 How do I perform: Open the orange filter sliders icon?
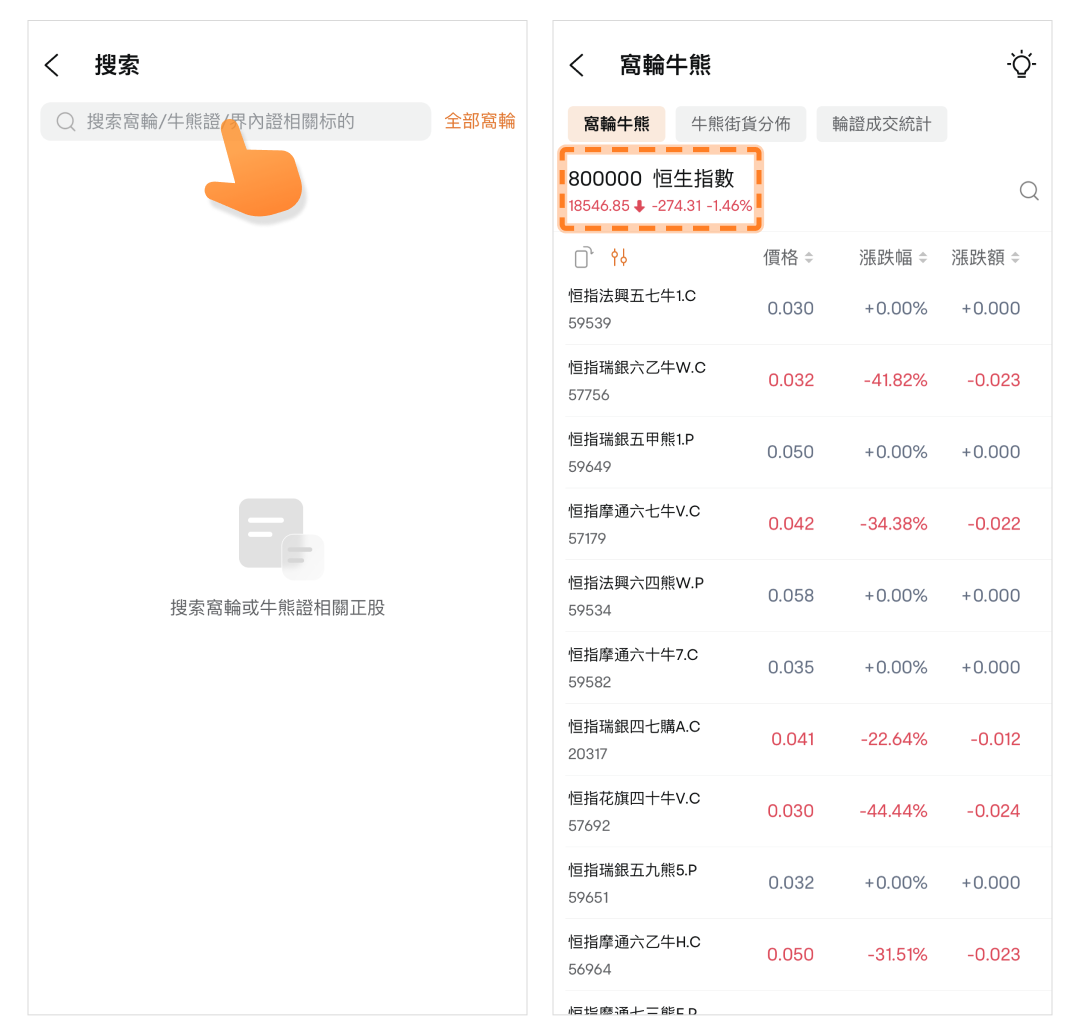(619, 258)
